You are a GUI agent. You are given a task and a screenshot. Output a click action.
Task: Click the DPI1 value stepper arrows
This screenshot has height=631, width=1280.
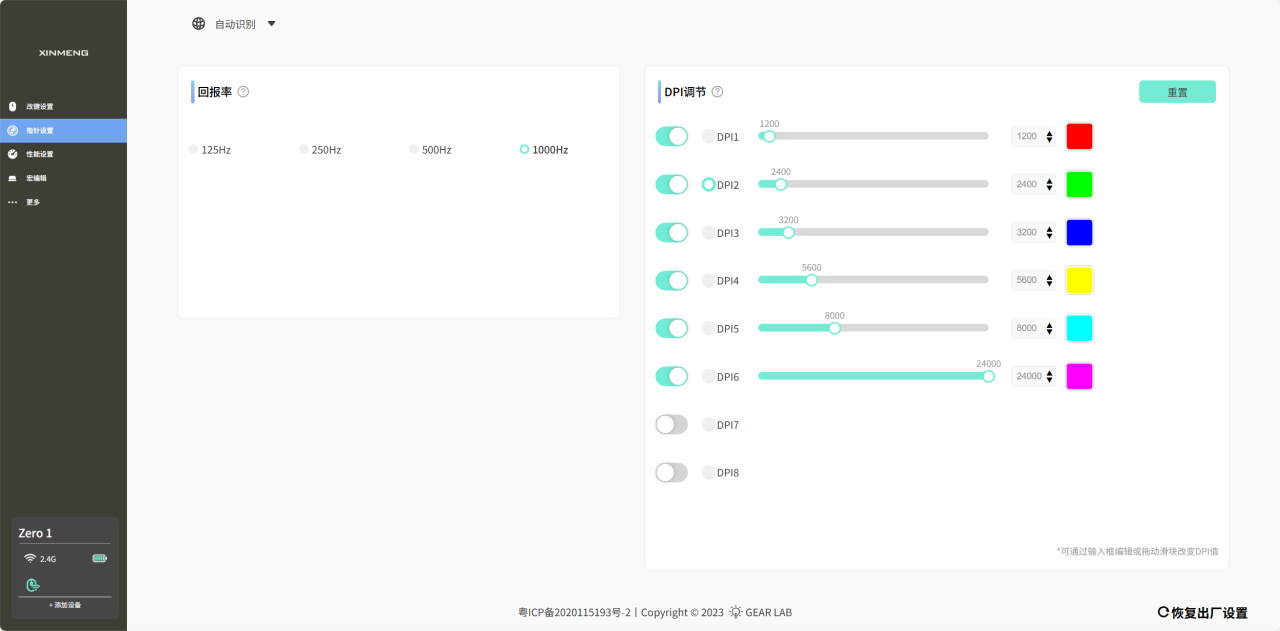1049,137
